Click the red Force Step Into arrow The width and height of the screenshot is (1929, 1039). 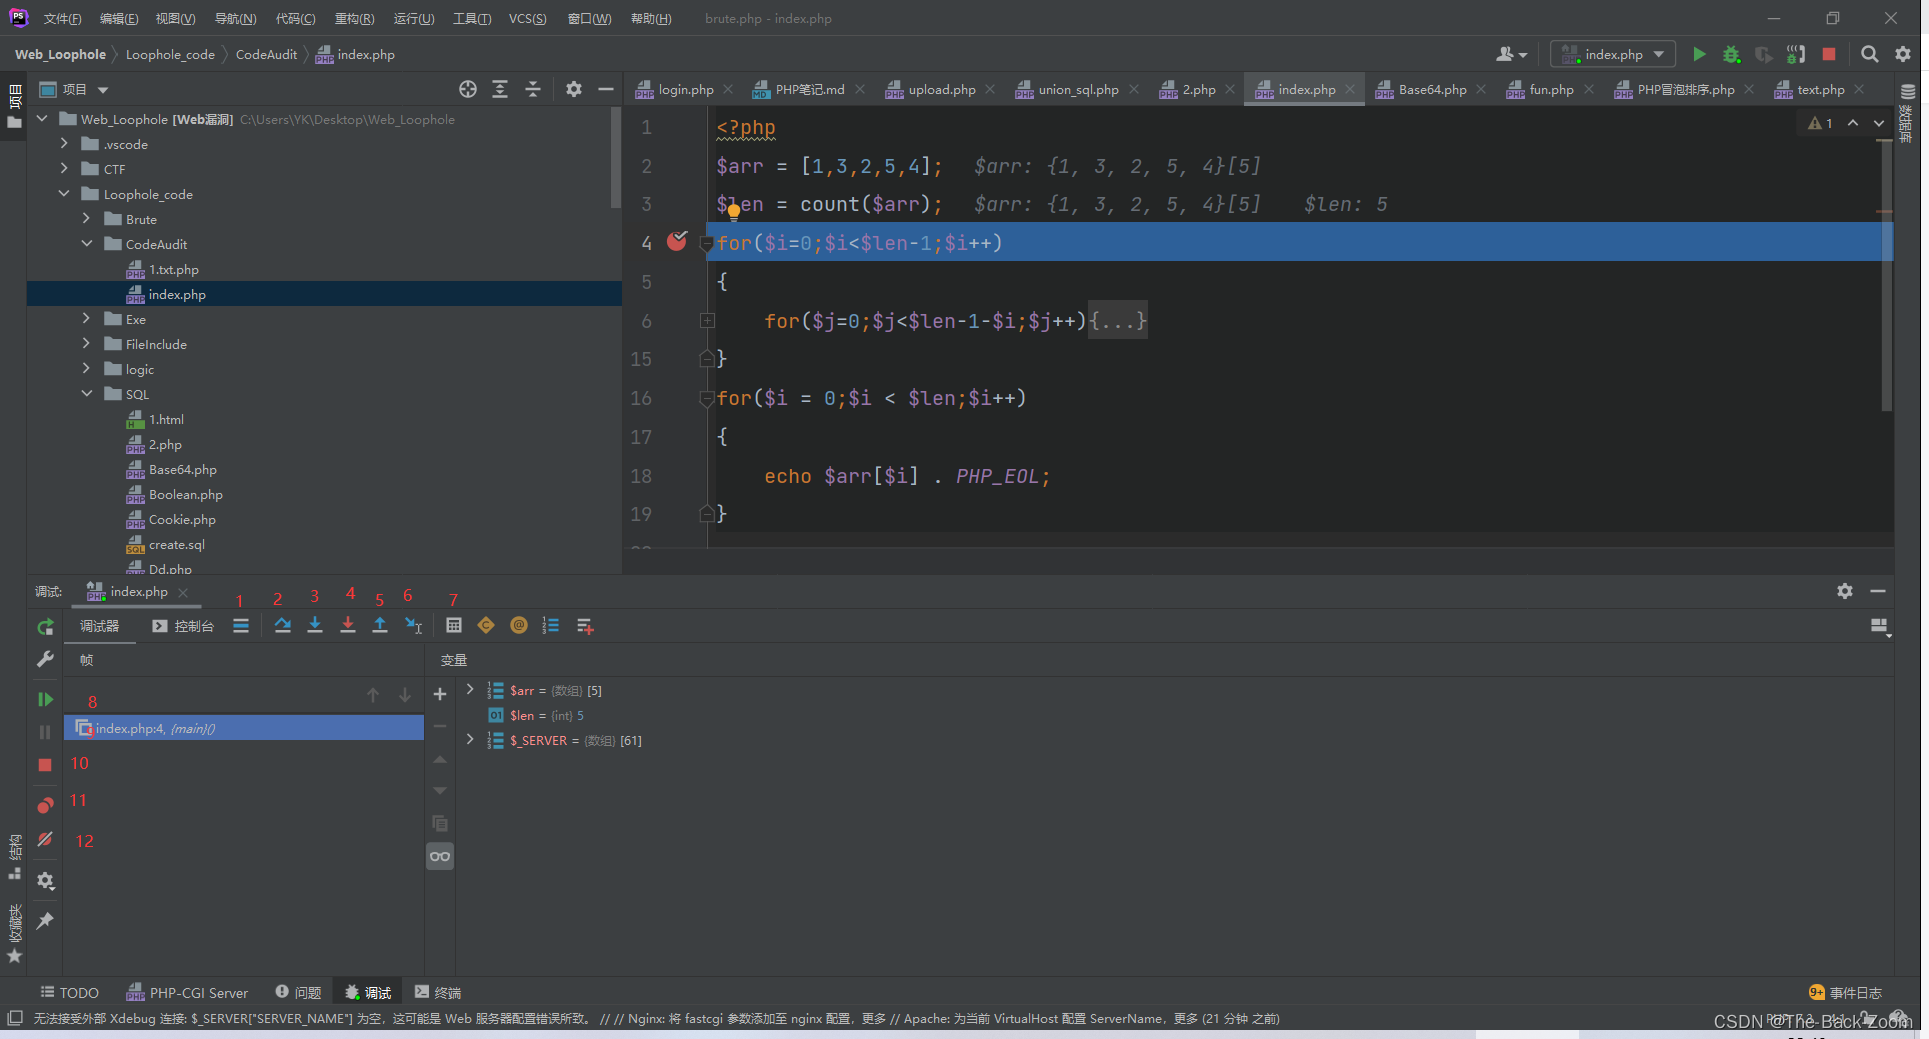[x=348, y=626]
